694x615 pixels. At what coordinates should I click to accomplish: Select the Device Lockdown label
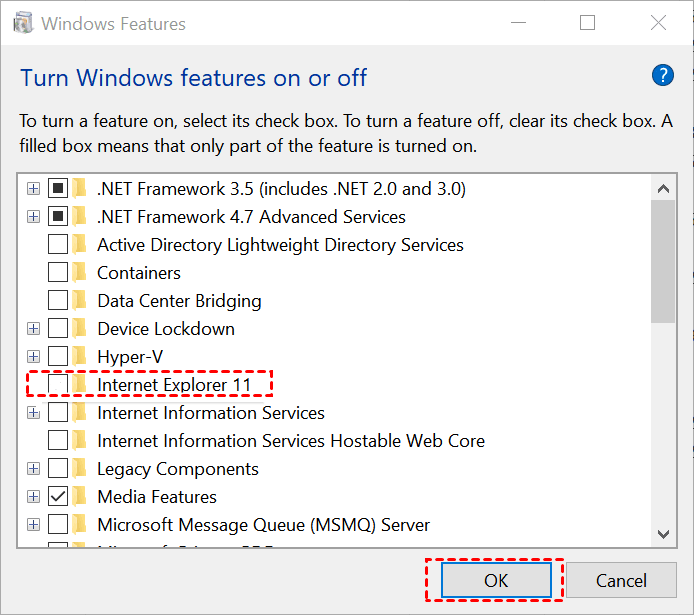click(x=166, y=329)
